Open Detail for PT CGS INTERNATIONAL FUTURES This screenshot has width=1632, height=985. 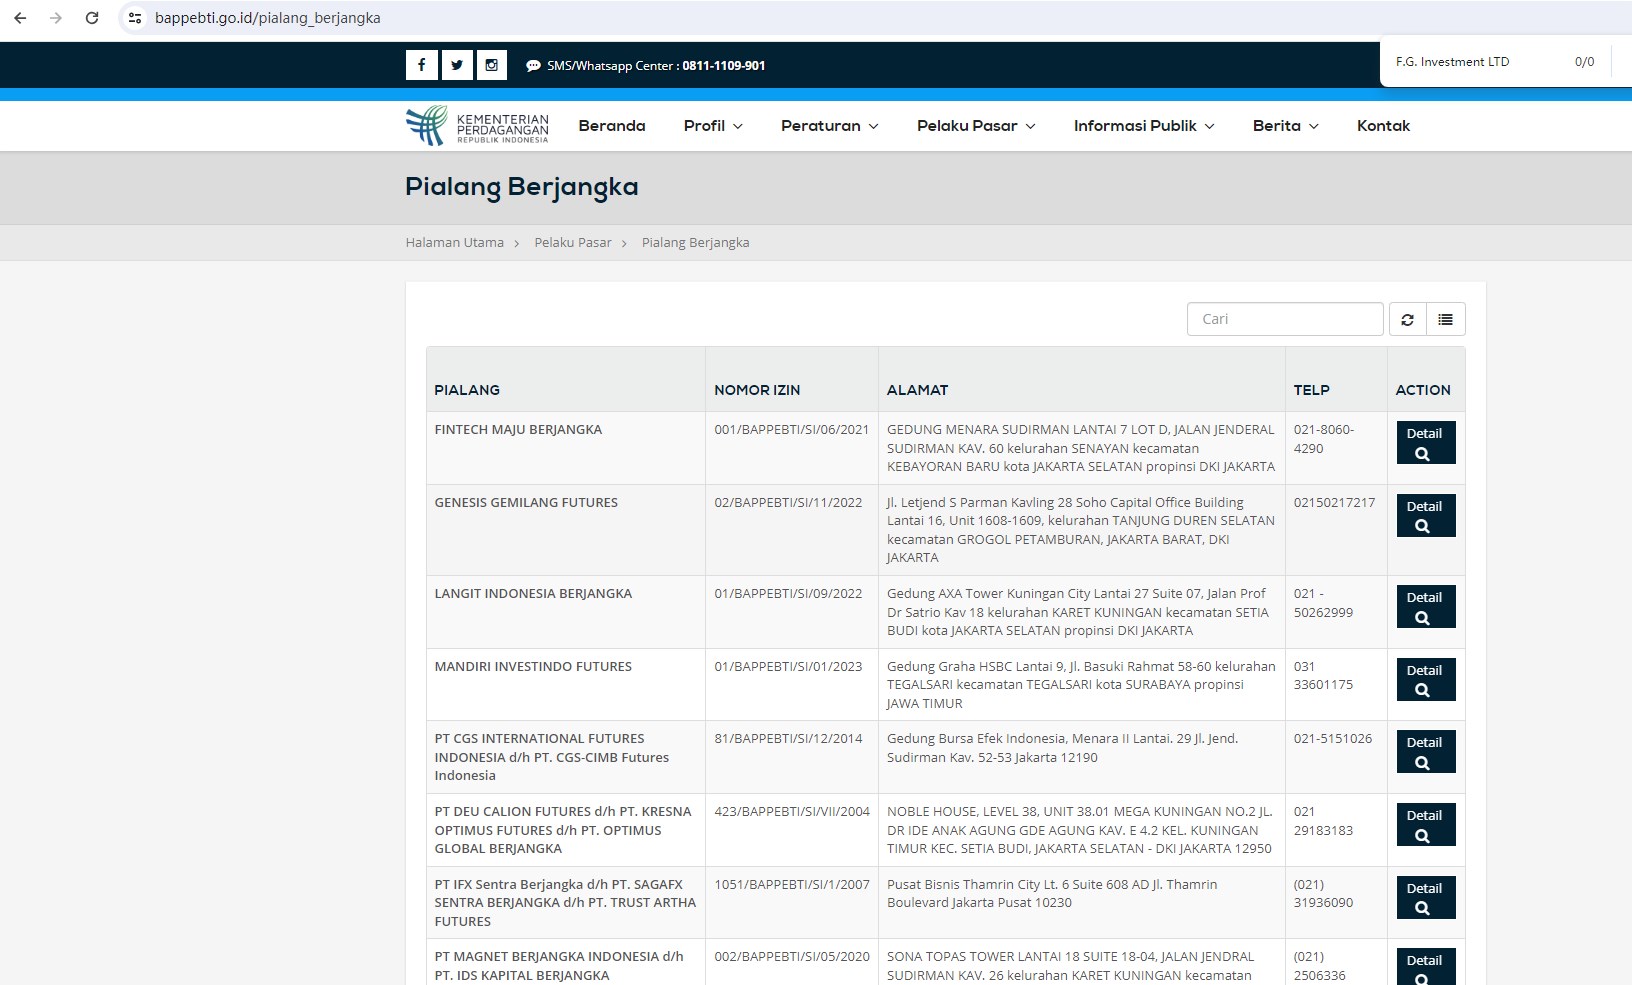click(1425, 752)
